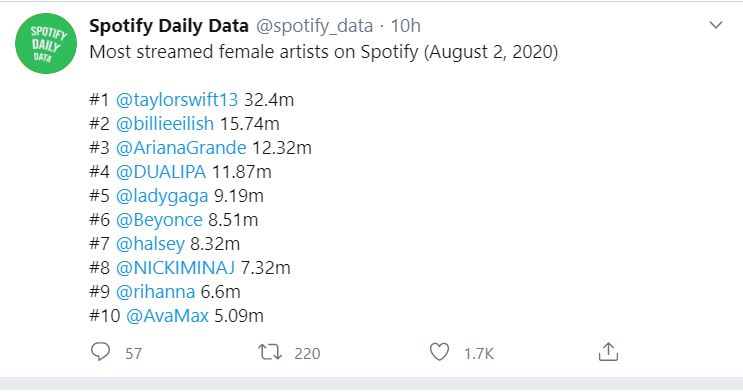Visit the @rihanna mention link
This screenshot has width=743, height=392.
tap(155, 292)
